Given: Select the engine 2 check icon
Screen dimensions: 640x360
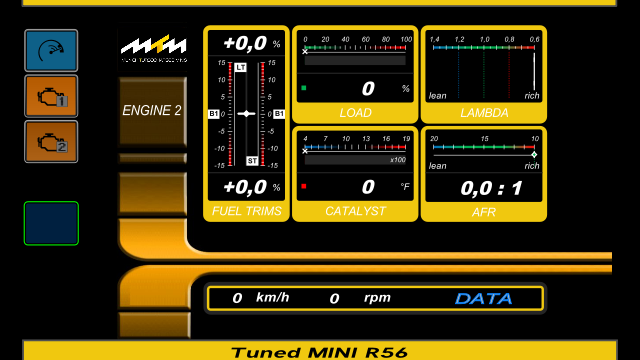Looking at the screenshot, I should pyautogui.click(x=51, y=142).
